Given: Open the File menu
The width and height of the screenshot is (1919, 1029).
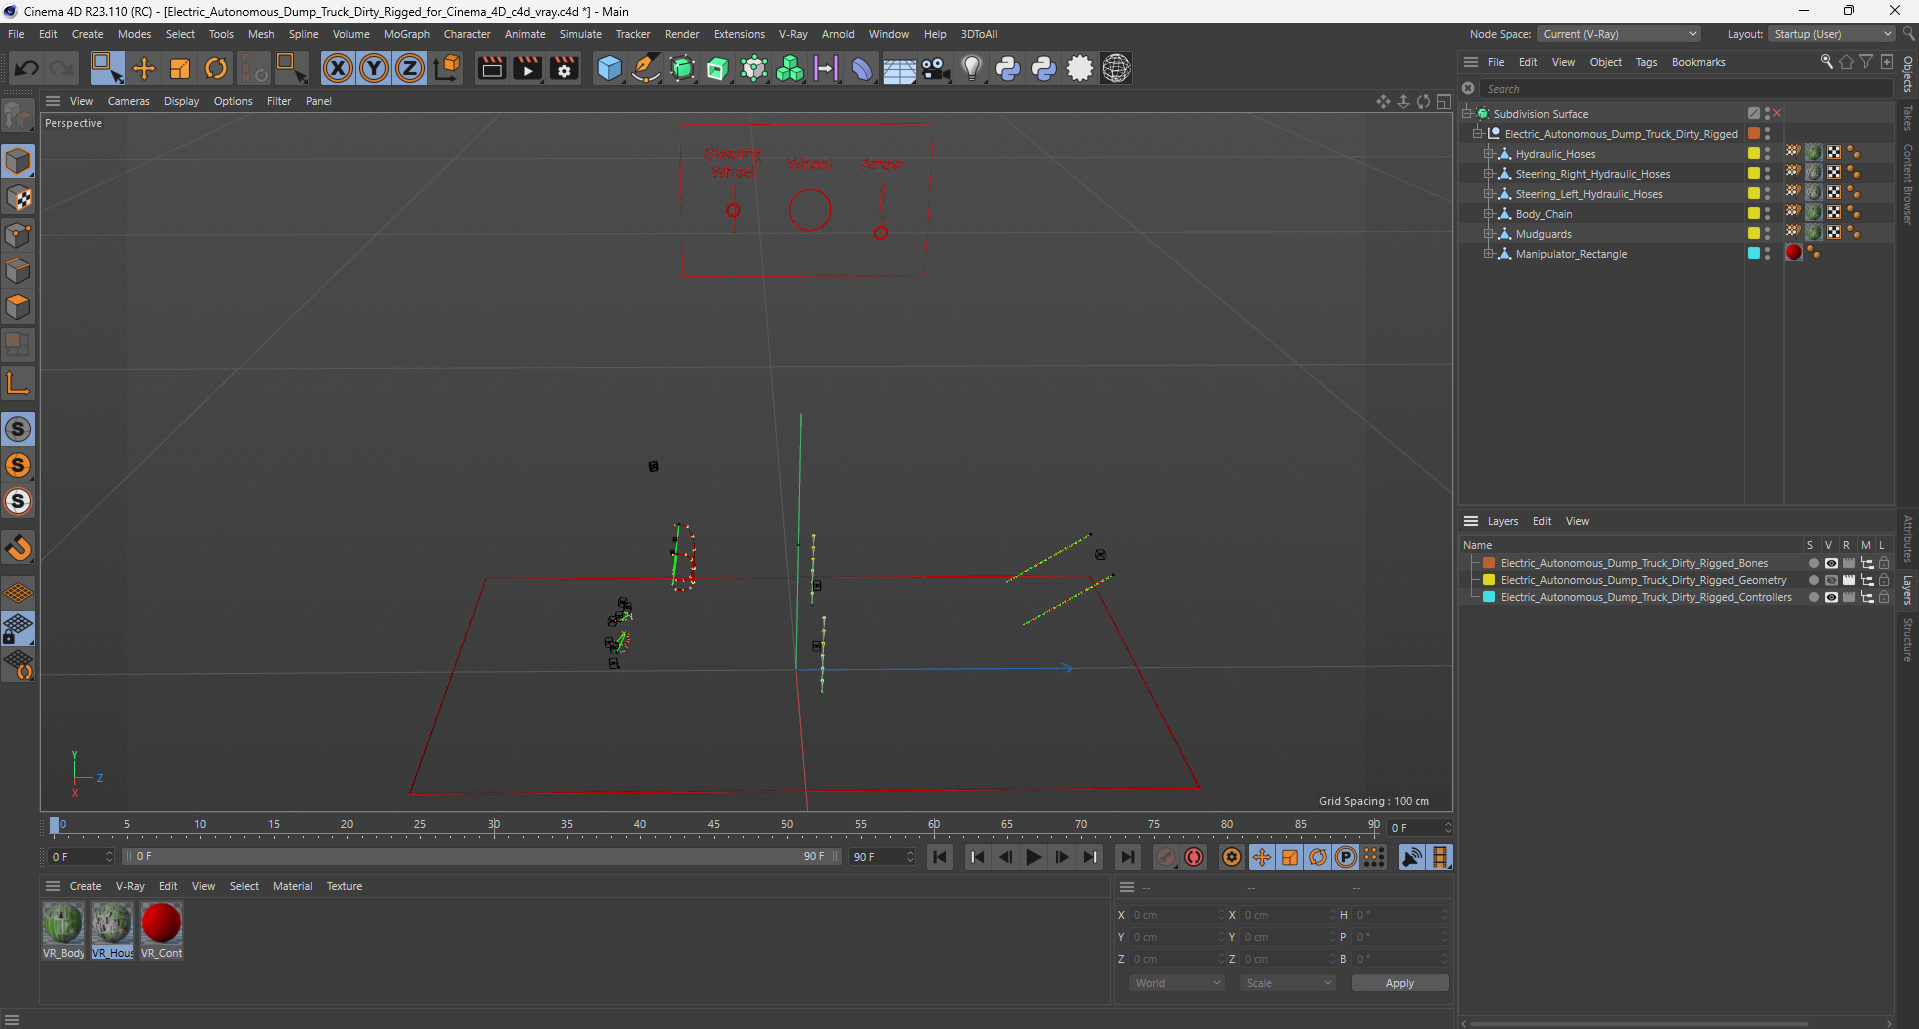Looking at the screenshot, I should 16,34.
